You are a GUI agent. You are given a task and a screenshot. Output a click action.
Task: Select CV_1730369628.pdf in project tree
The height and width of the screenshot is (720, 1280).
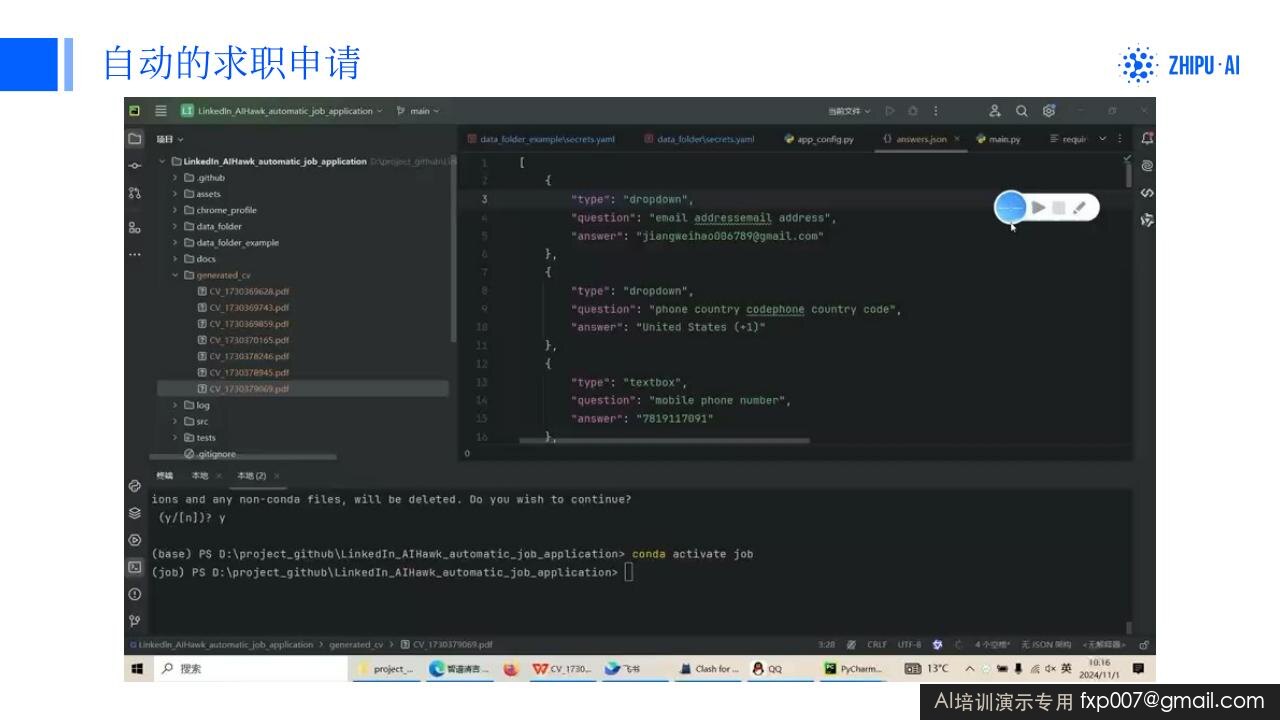(249, 291)
